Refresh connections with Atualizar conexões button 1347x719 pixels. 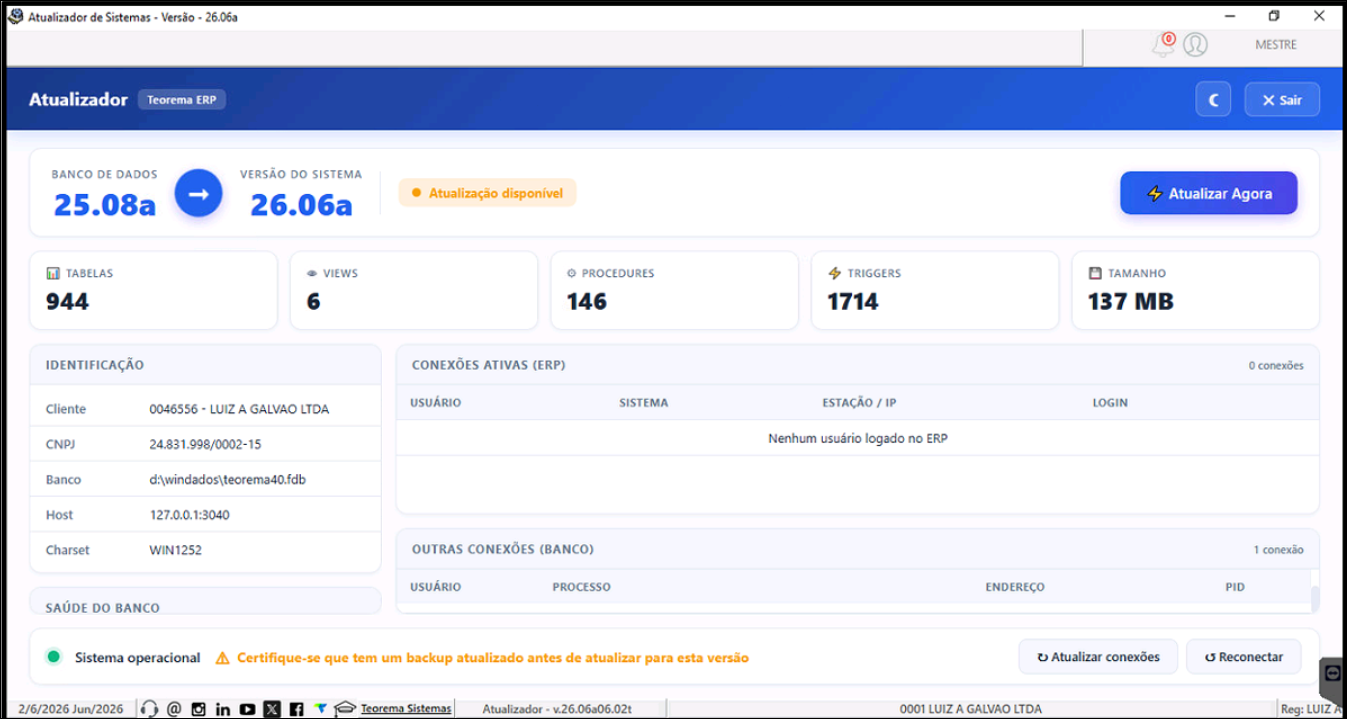pyautogui.click(x=1098, y=657)
